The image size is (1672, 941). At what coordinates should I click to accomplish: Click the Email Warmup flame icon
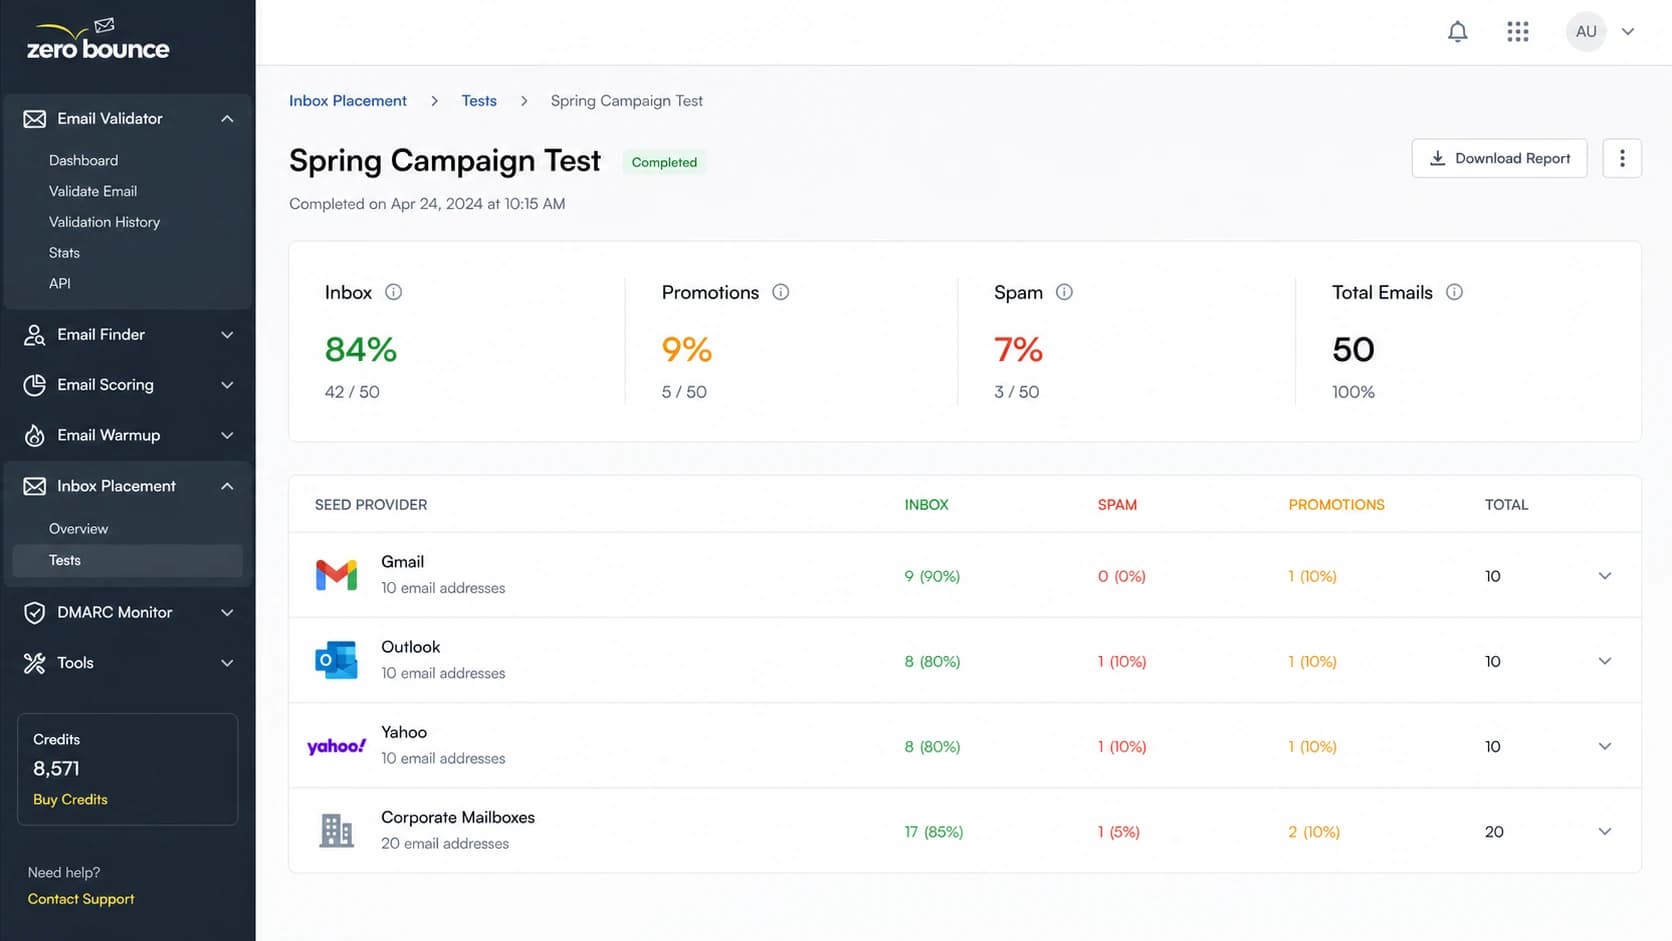[x=35, y=435]
